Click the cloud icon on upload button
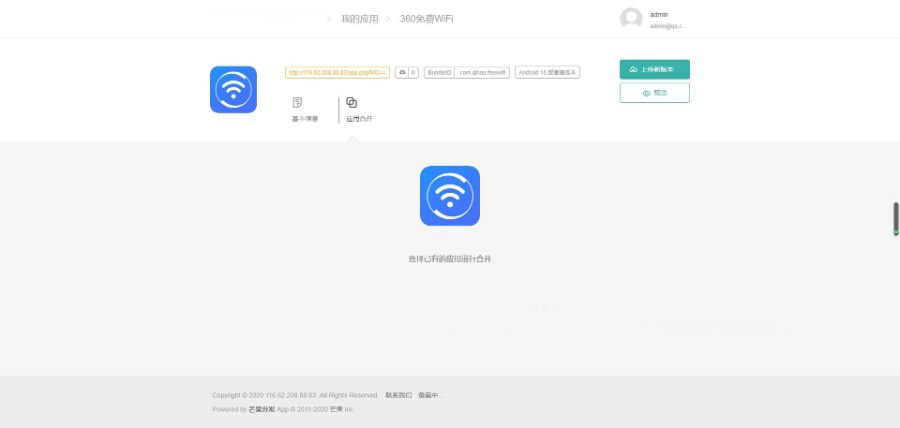This screenshot has height=428, width=900. pos(633,70)
